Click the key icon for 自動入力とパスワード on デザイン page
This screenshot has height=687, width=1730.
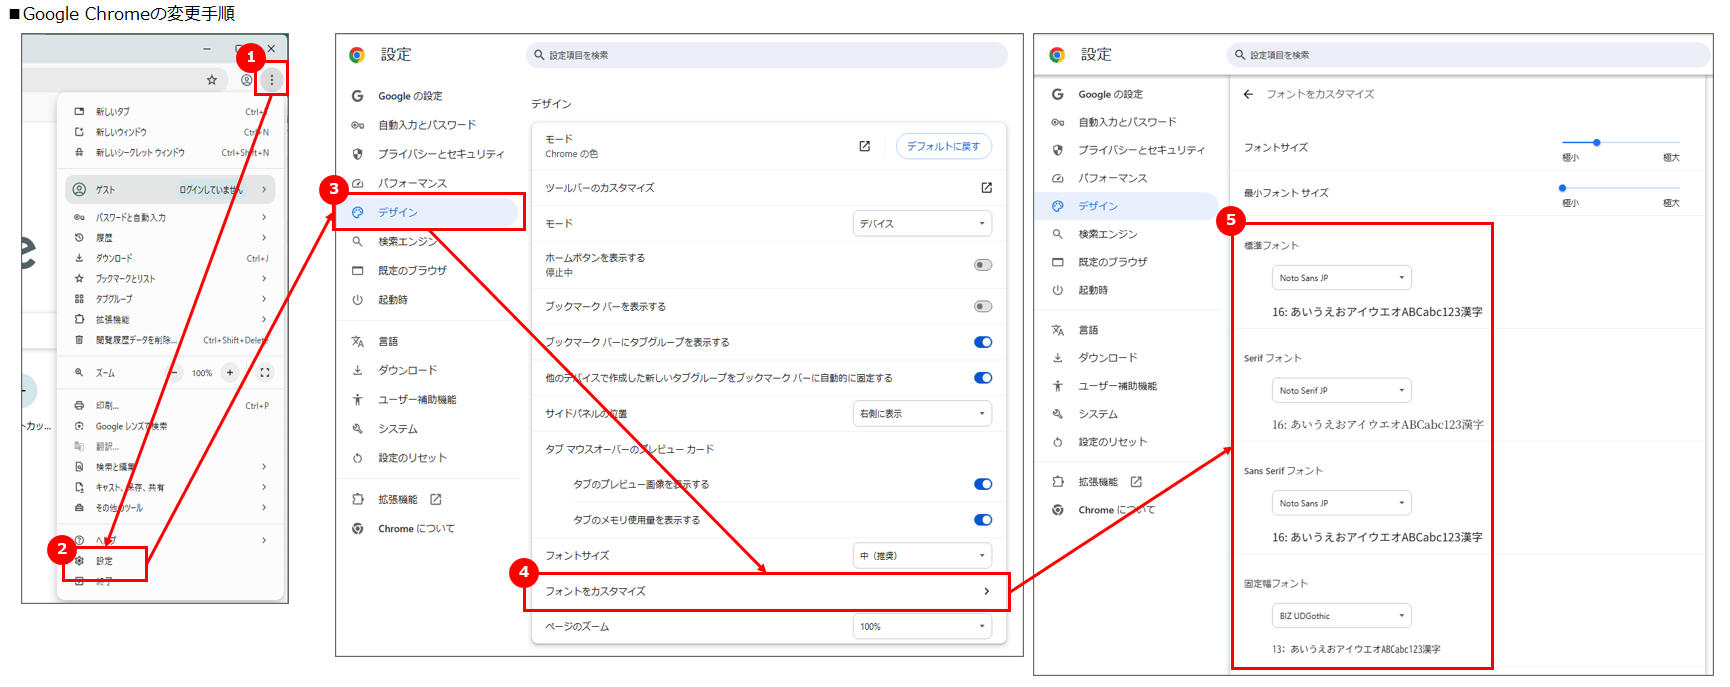(357, 125)
